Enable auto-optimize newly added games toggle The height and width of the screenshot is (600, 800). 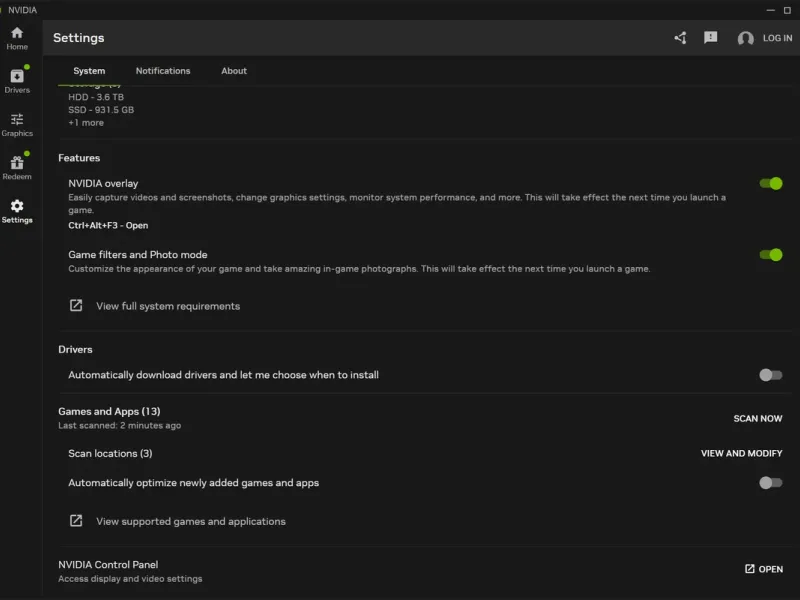pyautogui.click(x=770, y=483)
